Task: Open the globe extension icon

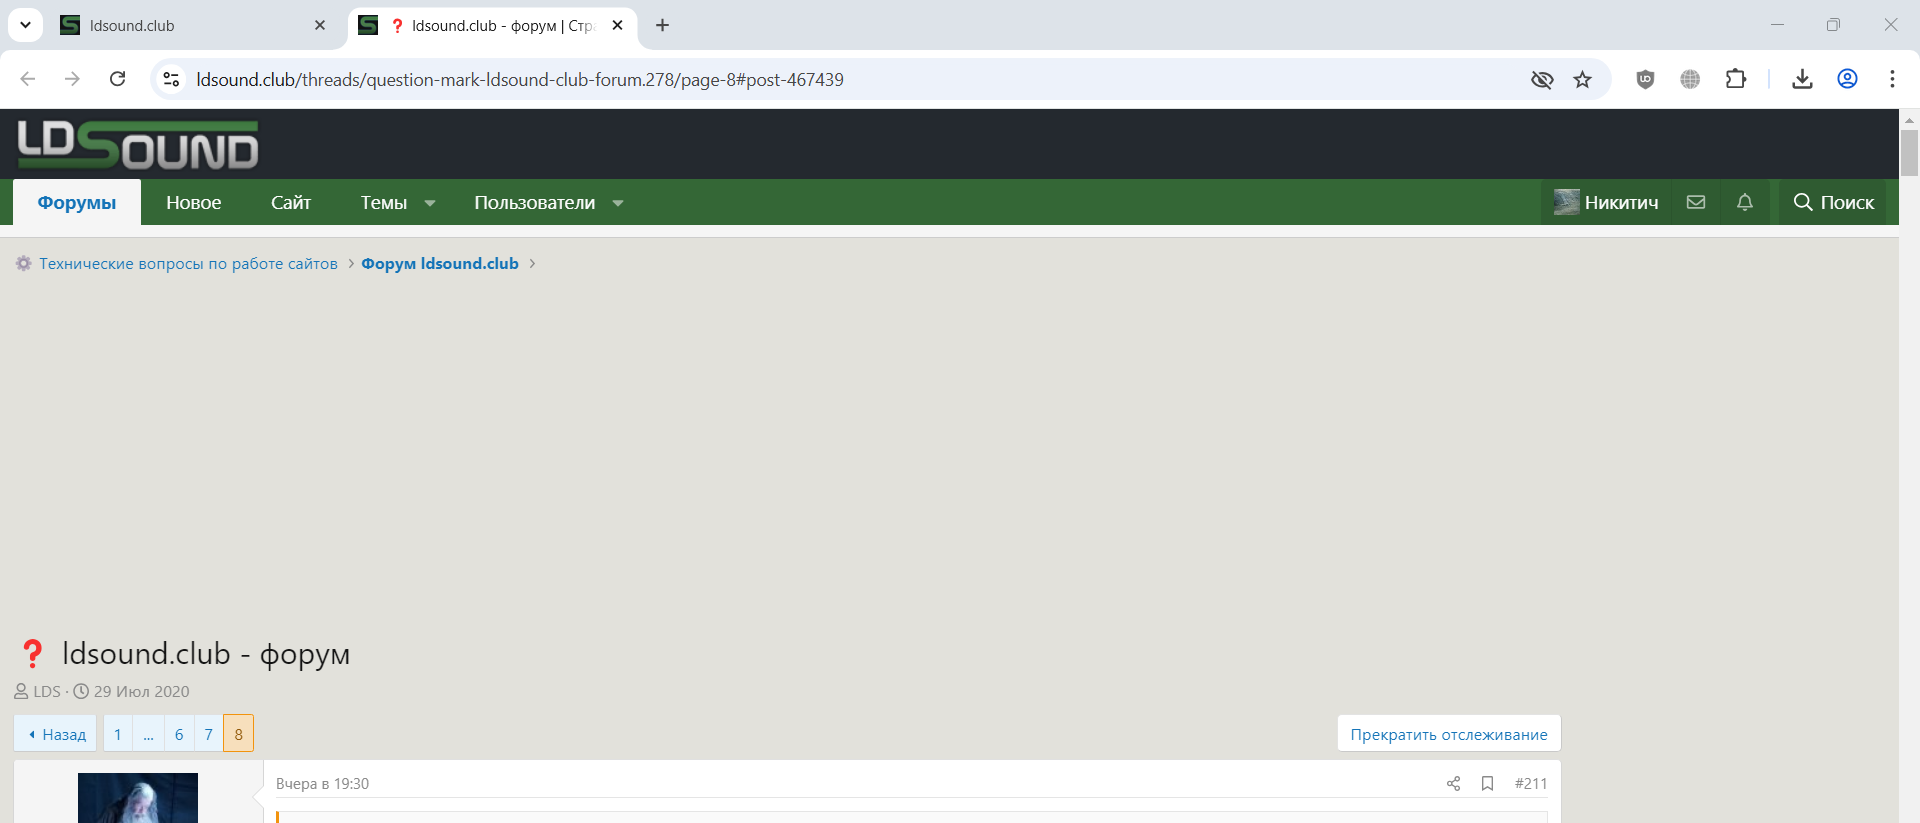Action: click(1690, 79)
